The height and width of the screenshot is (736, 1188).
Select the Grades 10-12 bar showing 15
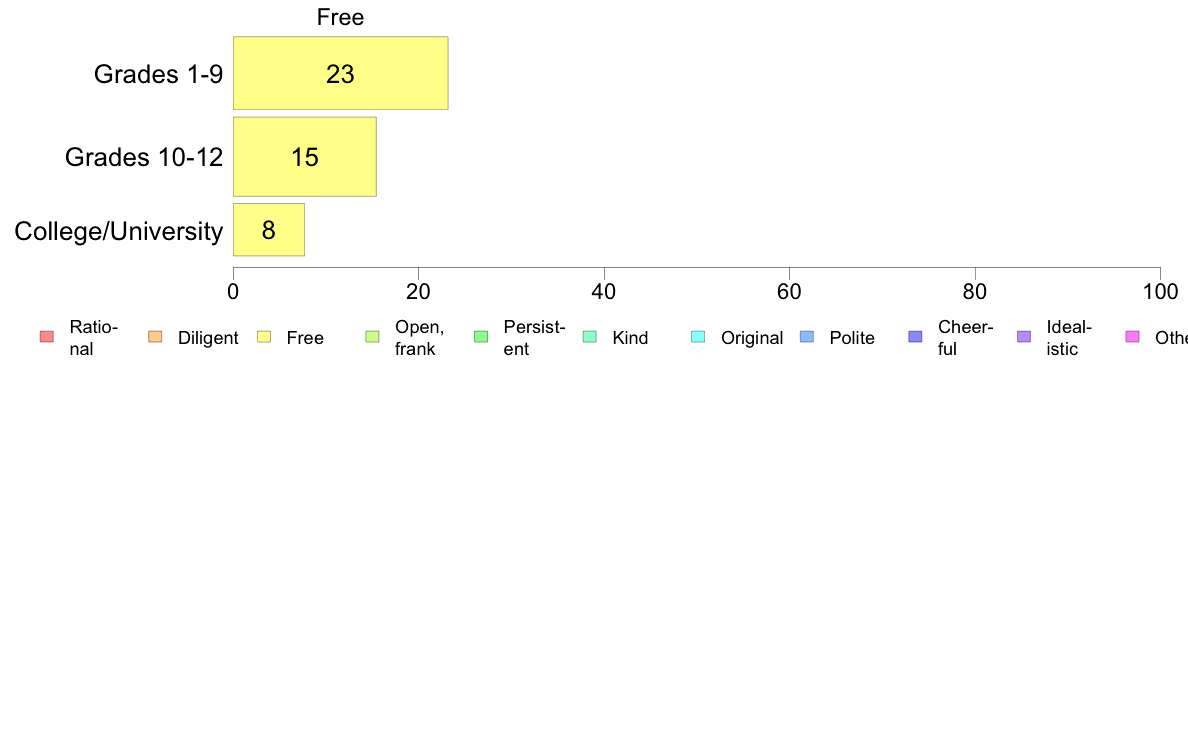[x=305, y=156]
